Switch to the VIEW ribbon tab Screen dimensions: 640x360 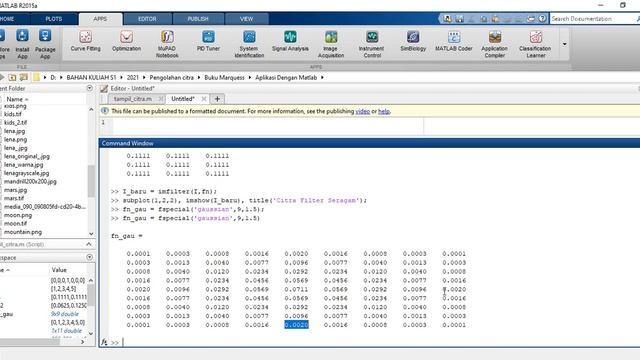tap(247, 19)
